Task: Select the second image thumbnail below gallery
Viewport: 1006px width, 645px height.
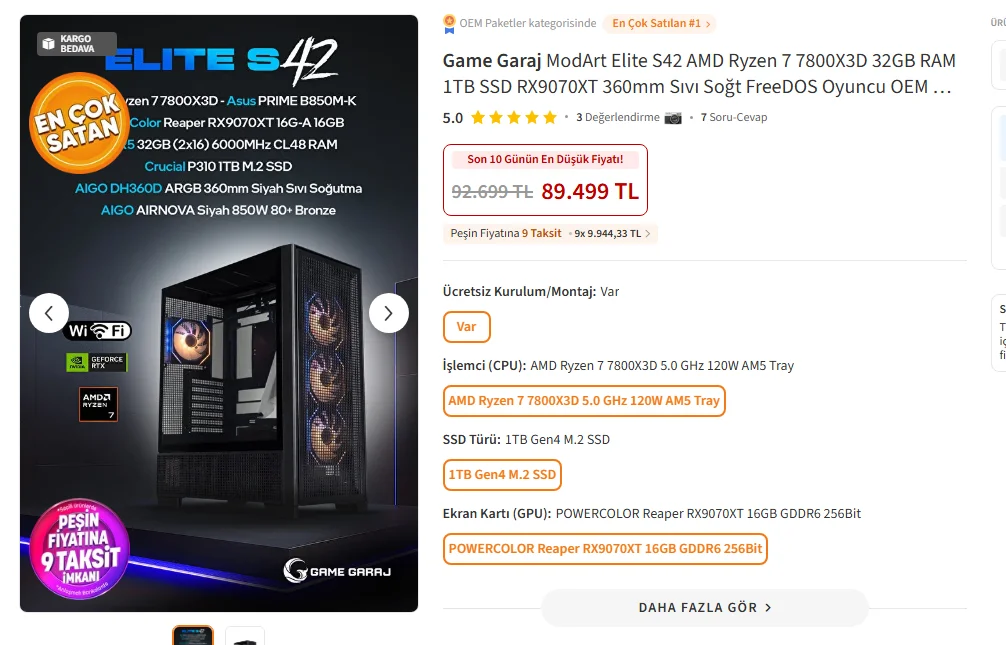Action: 245,635
